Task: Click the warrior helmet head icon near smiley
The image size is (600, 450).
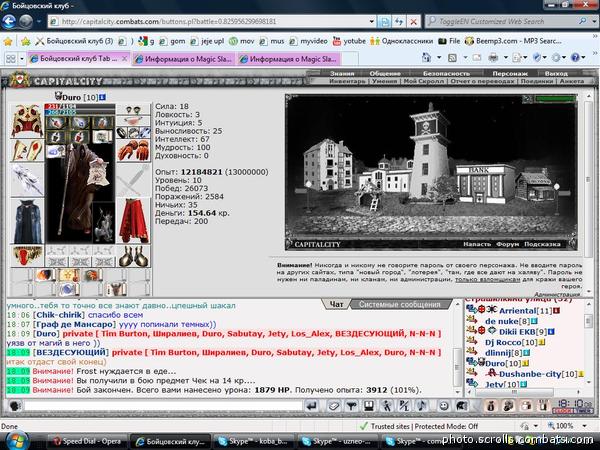Action: click(x=461, y=406)
